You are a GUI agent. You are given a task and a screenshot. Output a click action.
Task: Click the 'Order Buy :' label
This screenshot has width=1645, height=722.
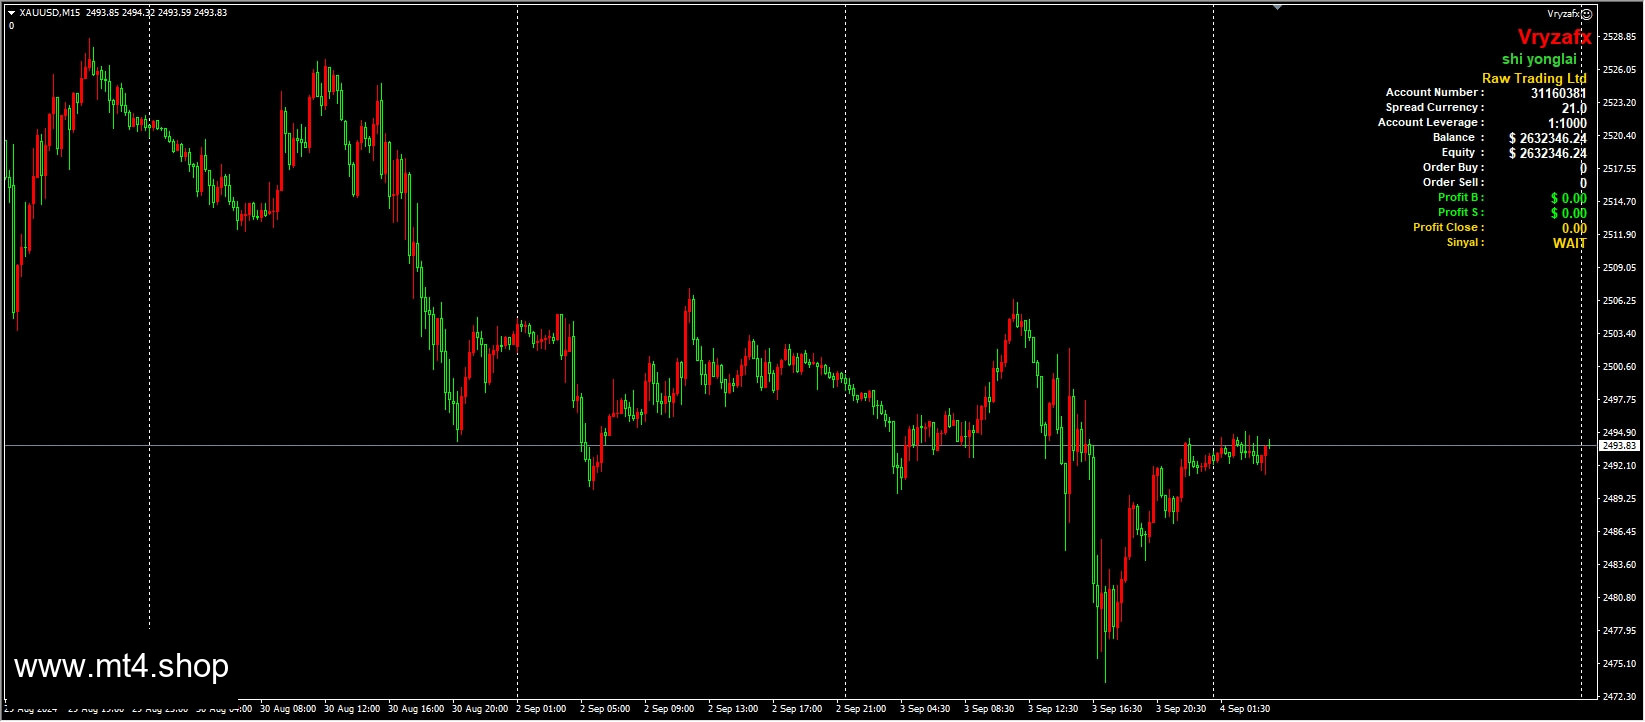point(1453,167)
